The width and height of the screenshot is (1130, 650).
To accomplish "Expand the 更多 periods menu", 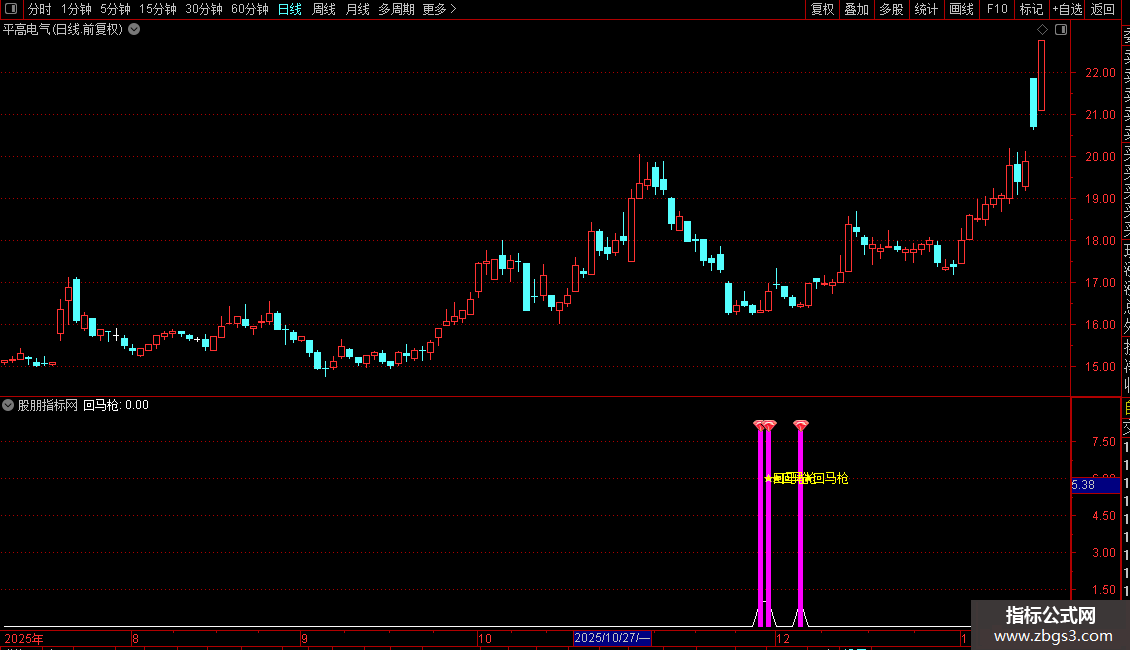I will pos(440,9).
